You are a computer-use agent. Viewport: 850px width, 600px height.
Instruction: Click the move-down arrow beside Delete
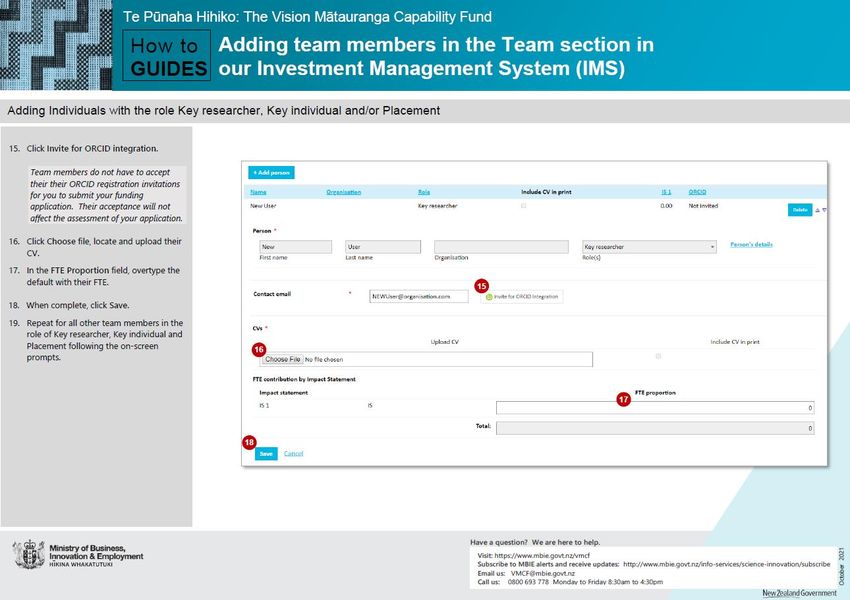824,210
